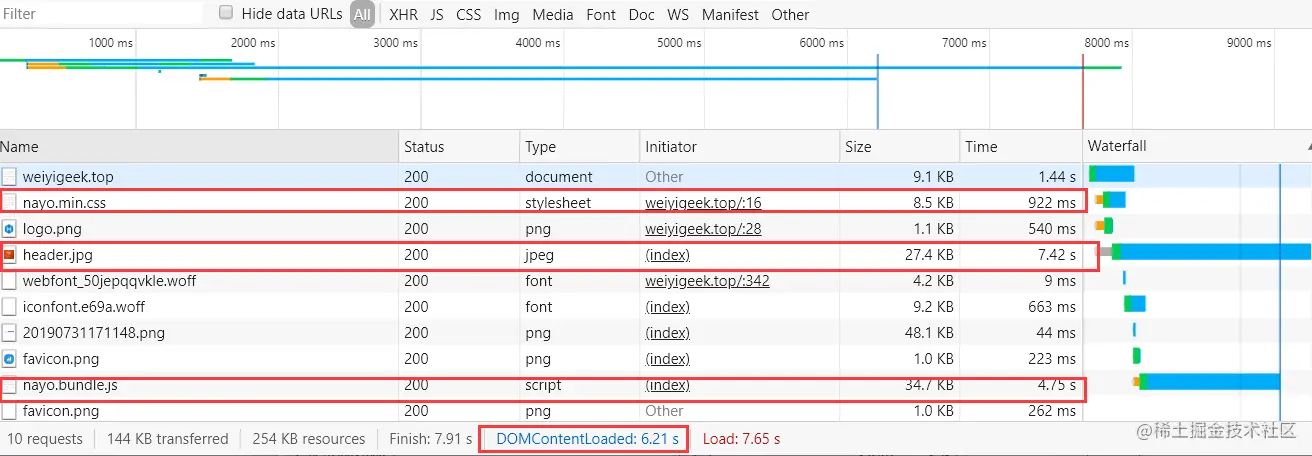Select the nayo.min.css file icon
This screenshot has height=456, width=1312.
9,202
